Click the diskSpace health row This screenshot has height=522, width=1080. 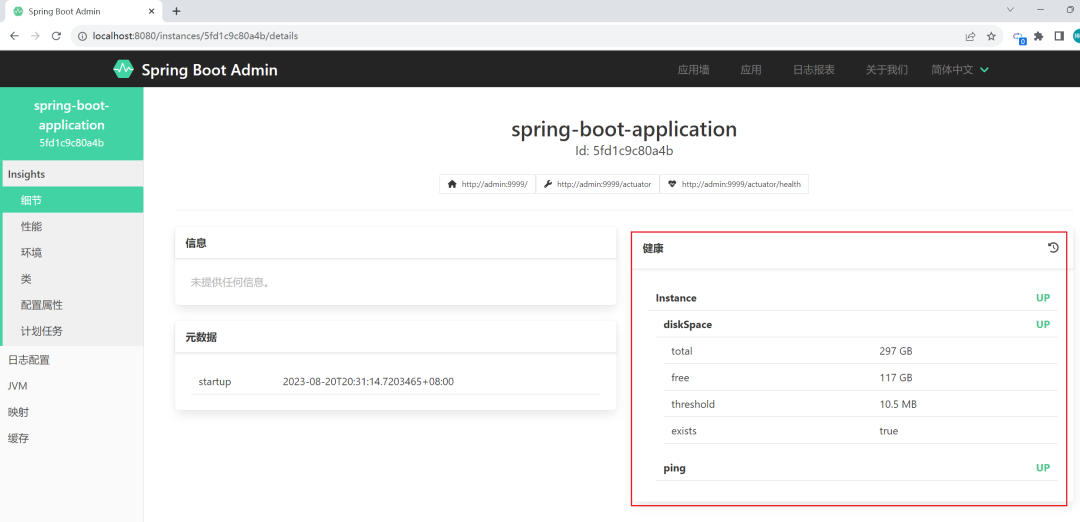pos(857,324)
